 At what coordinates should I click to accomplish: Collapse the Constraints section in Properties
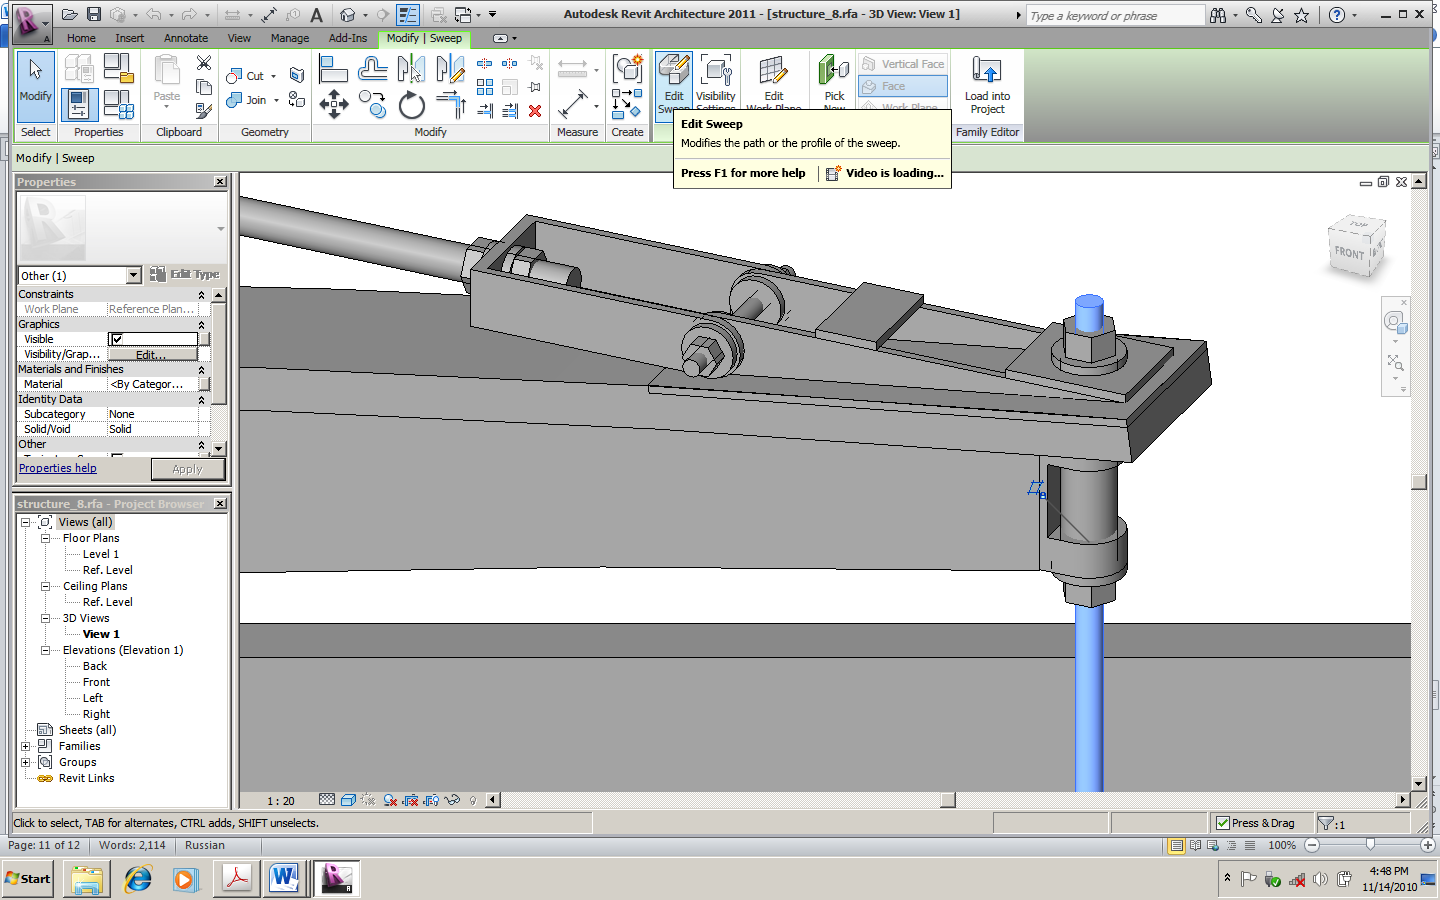click(x=201, y=294)
